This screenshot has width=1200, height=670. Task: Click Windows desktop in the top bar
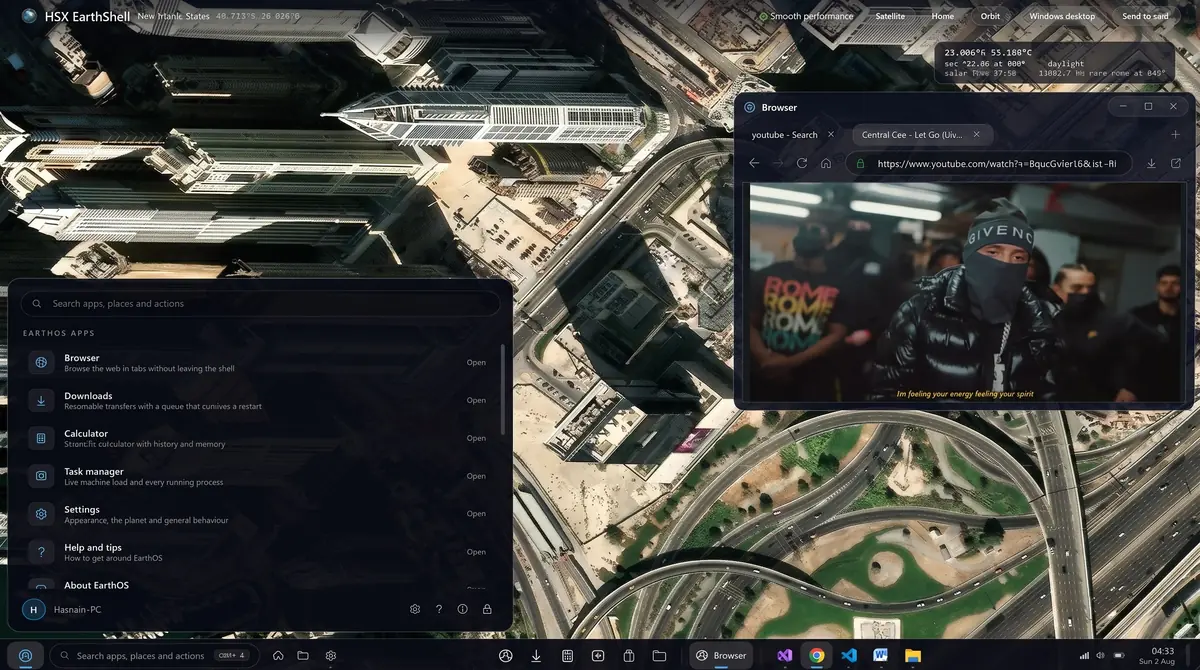tap(1062, 16)
